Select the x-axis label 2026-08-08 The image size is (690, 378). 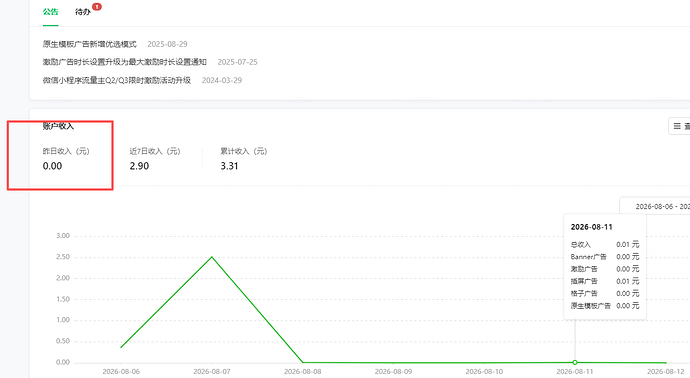303,372
